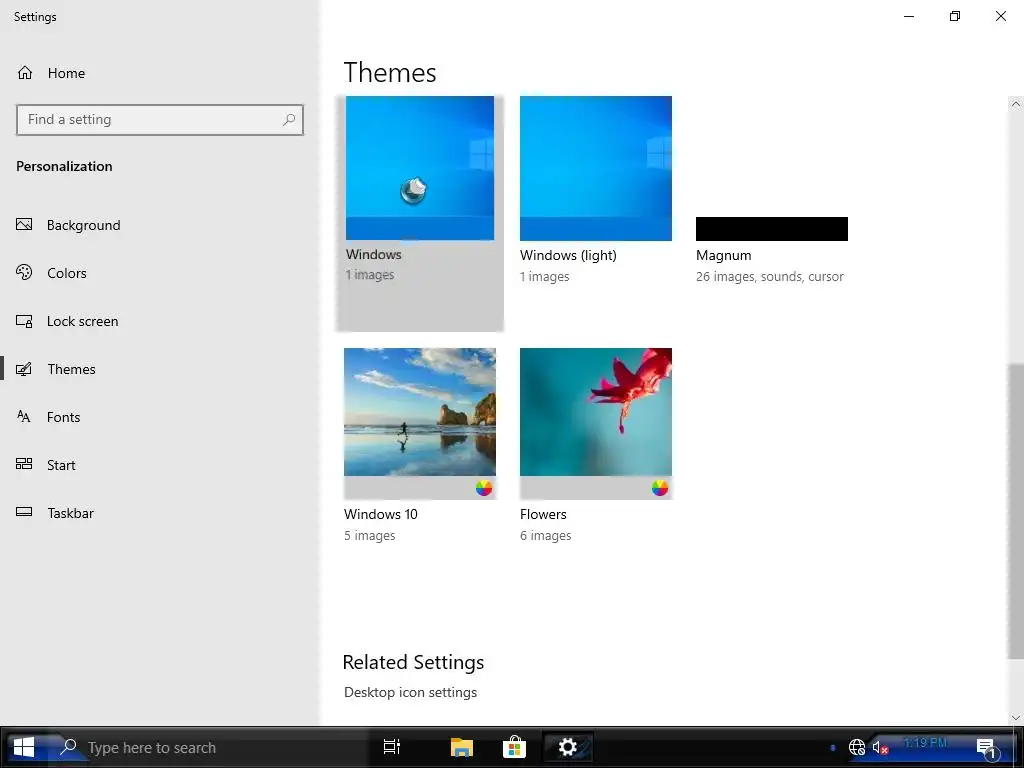
Task: Click '5 images' under Windows 10
Action: tap(370, 536)
